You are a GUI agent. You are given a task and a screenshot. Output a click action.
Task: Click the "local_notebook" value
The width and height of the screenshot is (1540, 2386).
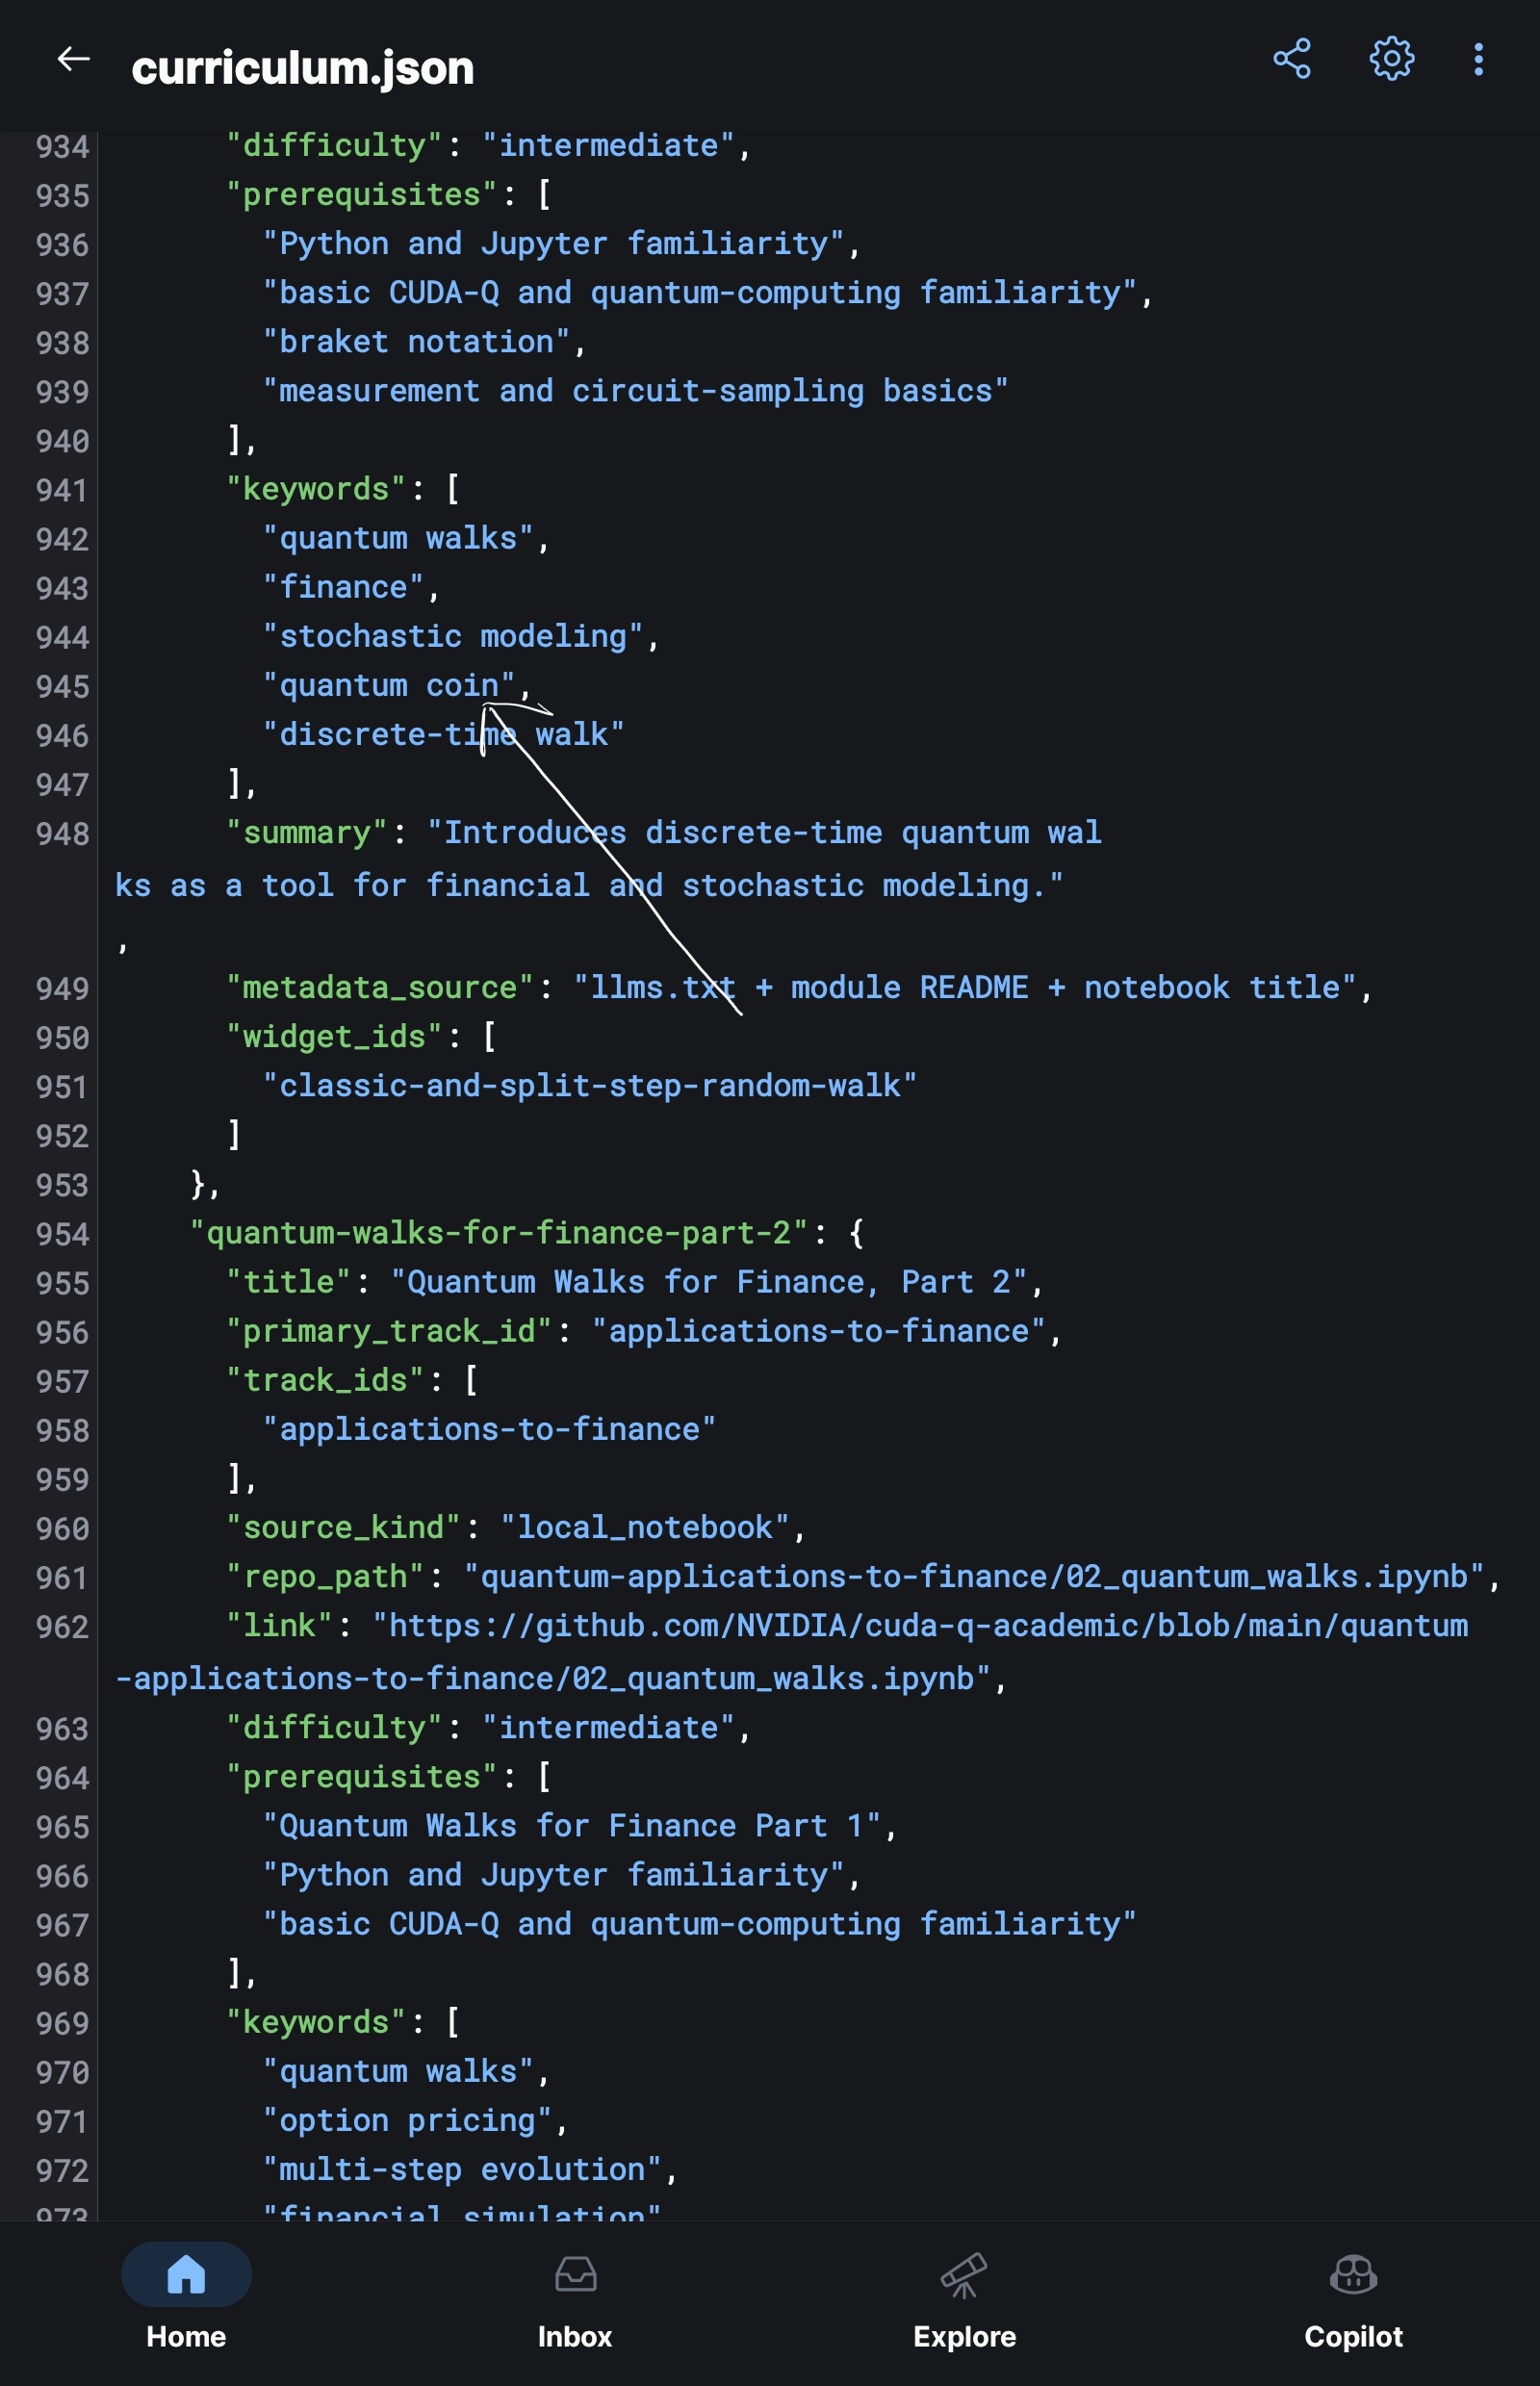645,1527
